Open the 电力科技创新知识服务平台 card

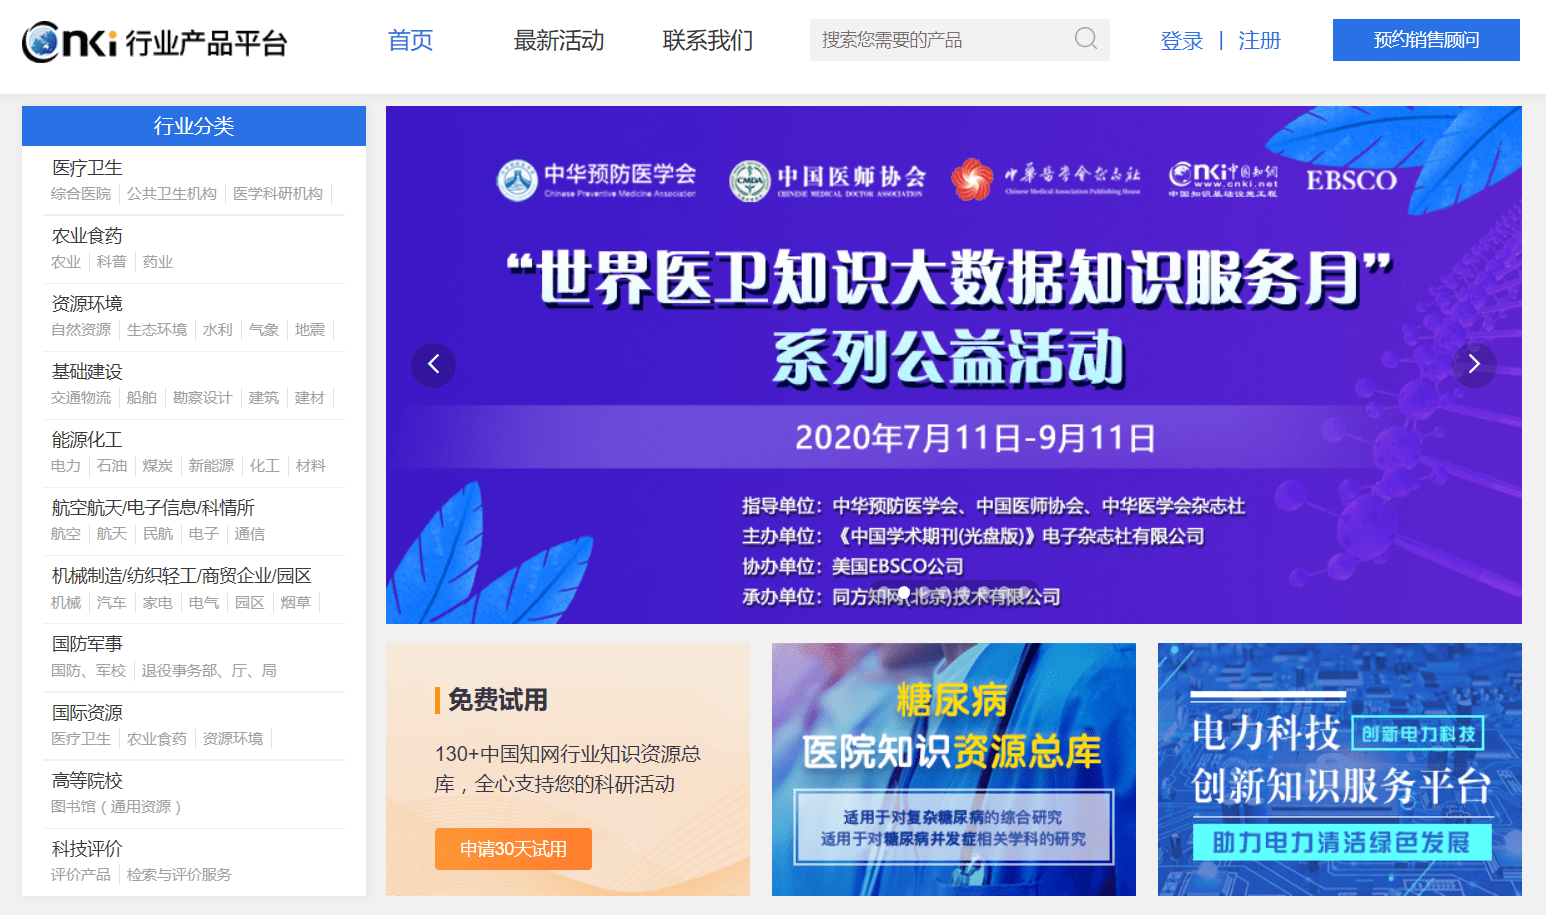1340,769
